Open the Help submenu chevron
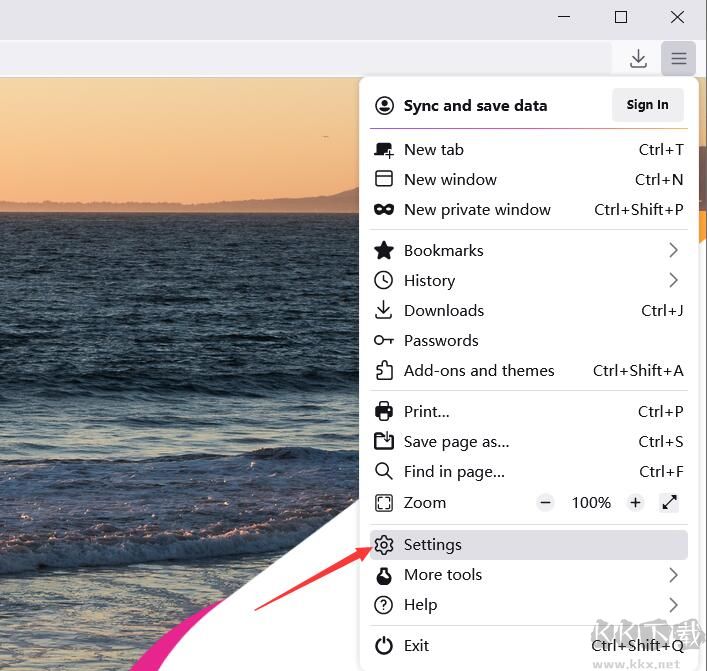707x671 pixels. pos(673,605)
